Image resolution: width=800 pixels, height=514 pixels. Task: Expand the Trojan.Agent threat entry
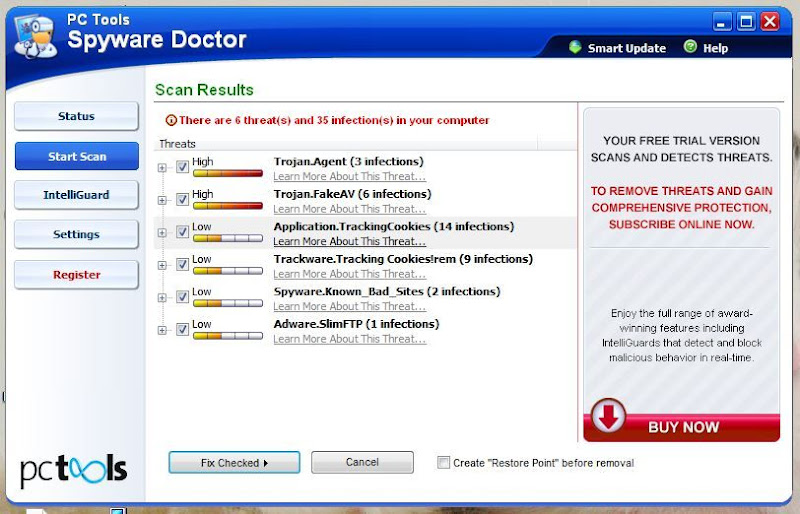(162, 167)
